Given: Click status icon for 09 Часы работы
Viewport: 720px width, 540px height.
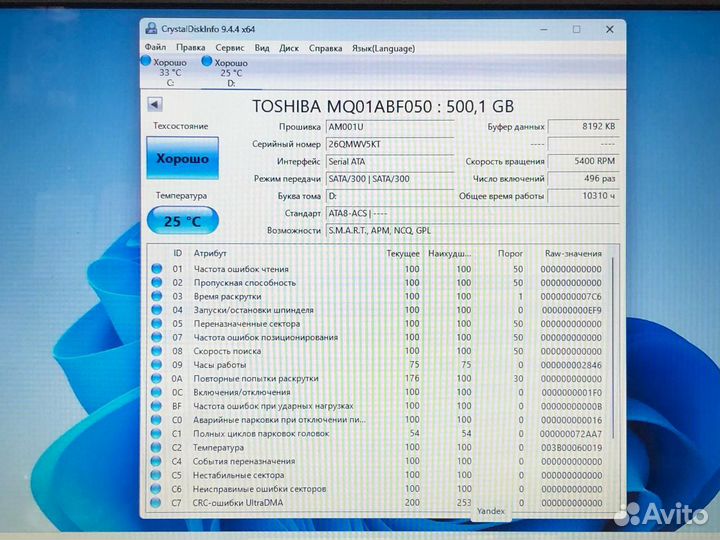Looking at the screenshot, I should click(157, 365).
